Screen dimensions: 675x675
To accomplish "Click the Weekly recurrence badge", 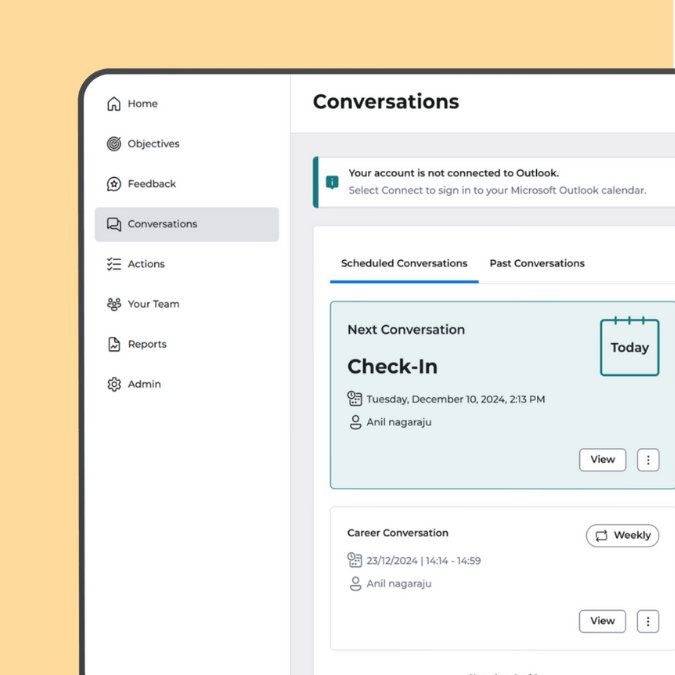I will click(x=622, y=535).
